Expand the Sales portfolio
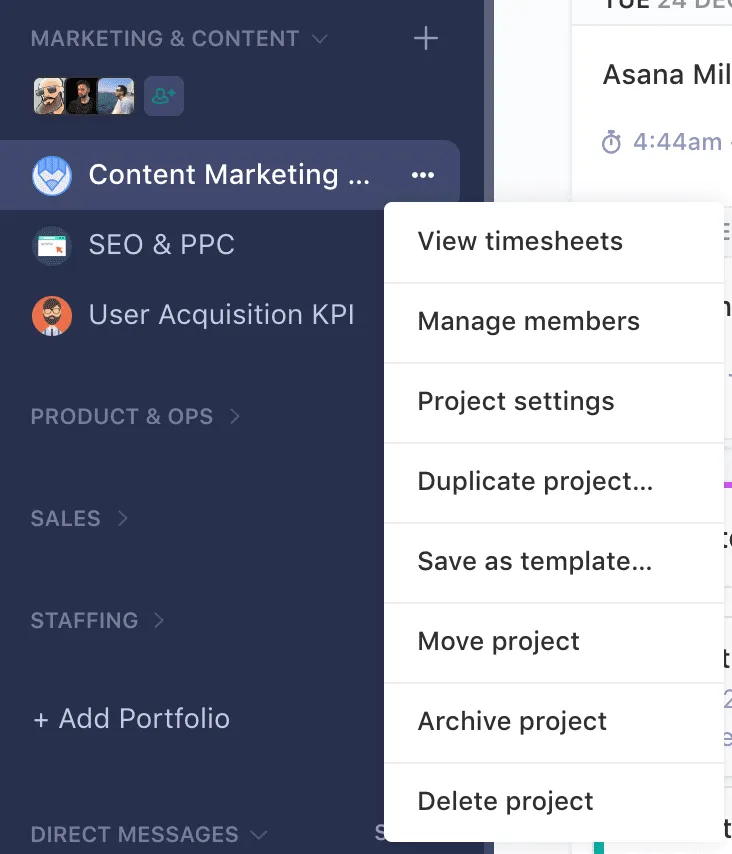The height and width of the screenshot is (854, 732). point(123,518)
